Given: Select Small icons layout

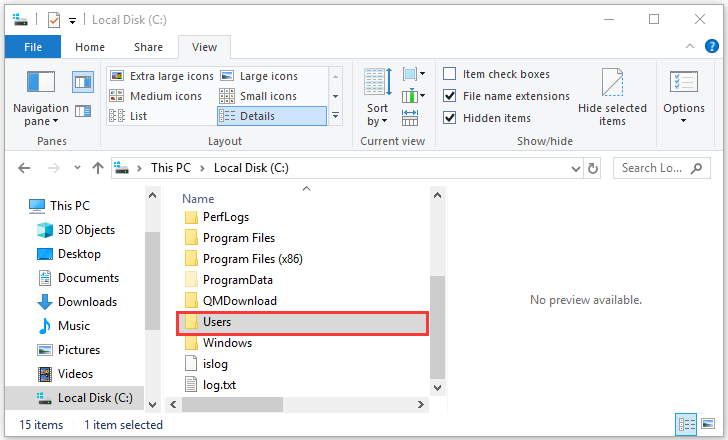Looking at the screenshot, I should pyautogui.click(x=259, y=96).
